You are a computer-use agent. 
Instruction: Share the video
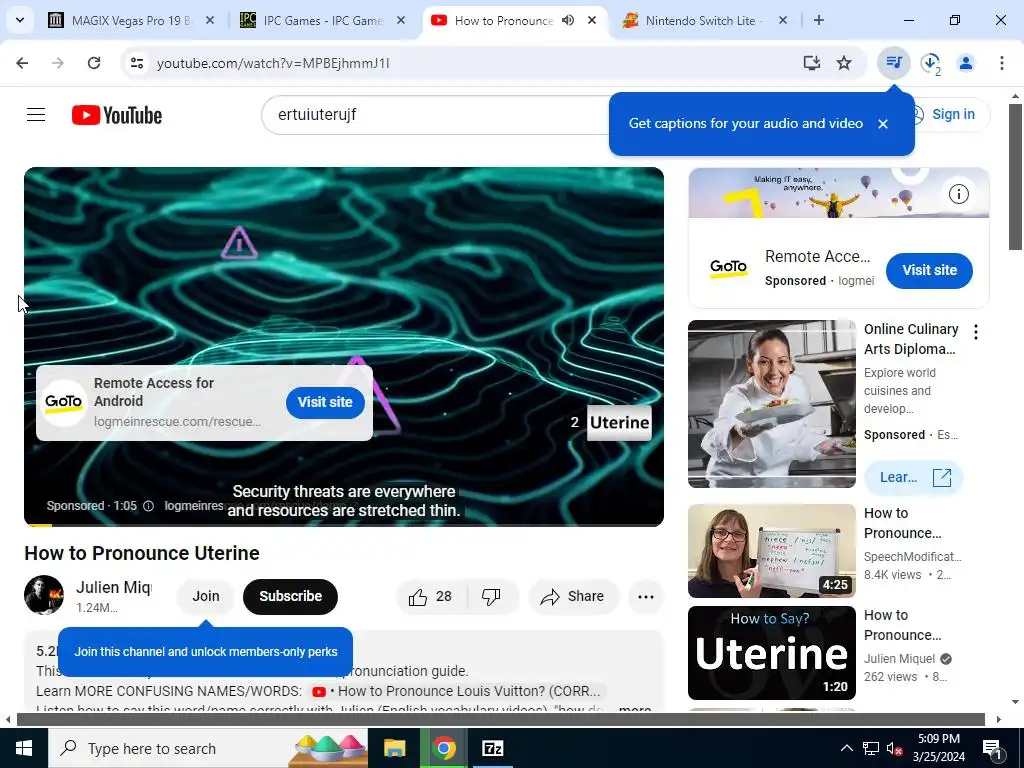click(x=573, y=596)
